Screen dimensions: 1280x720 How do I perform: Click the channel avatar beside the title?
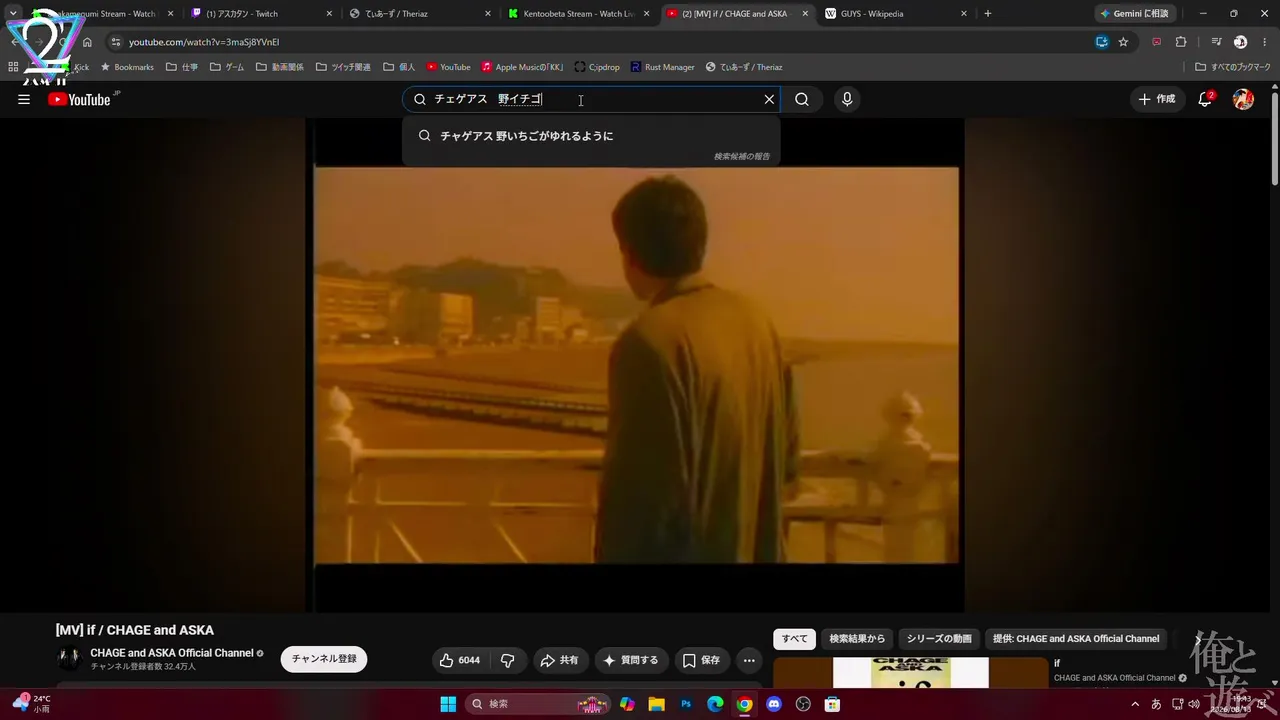tap(69, 659)
